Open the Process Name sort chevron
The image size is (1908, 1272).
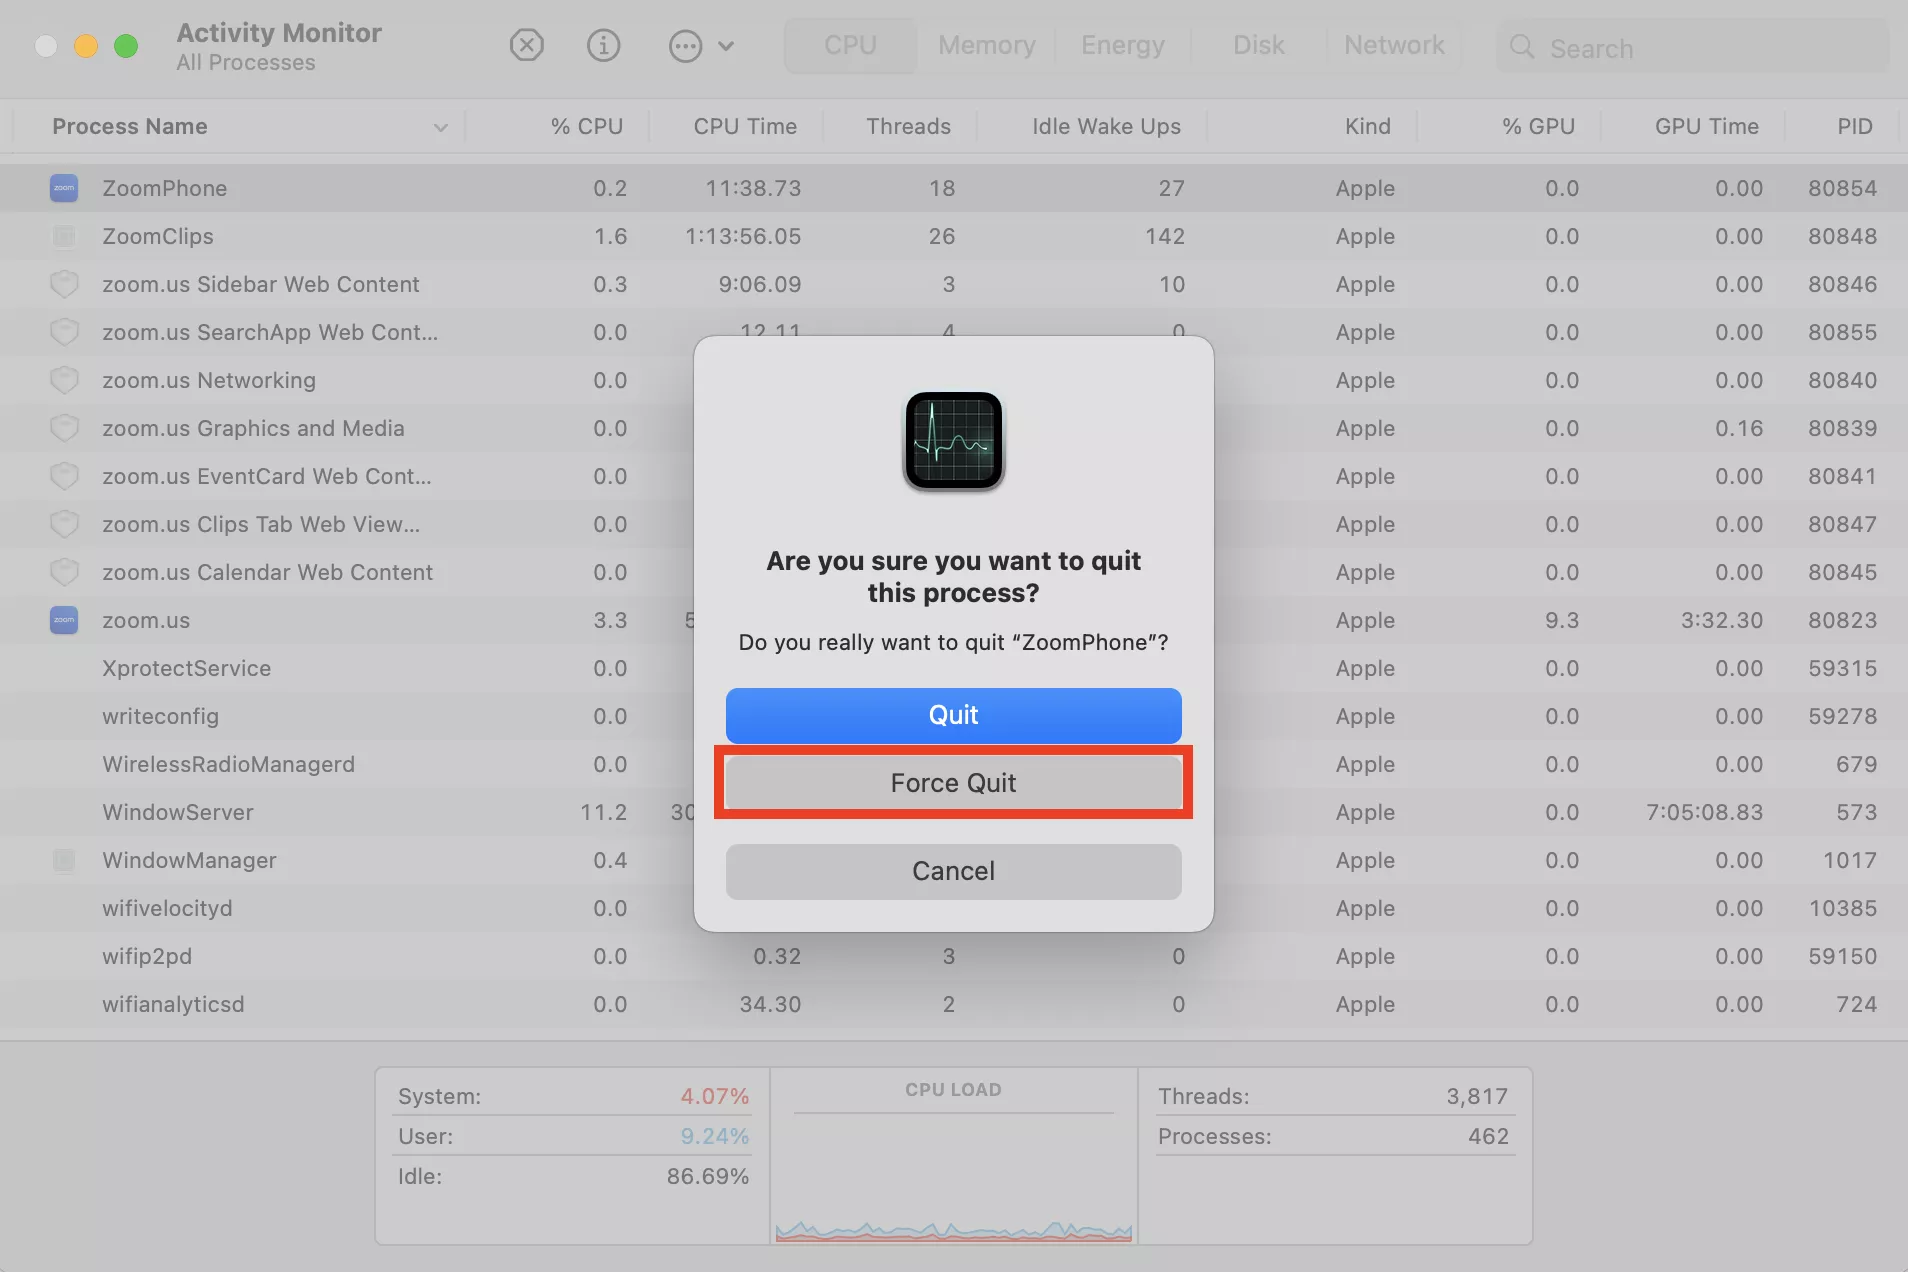[x=440, y=127]
